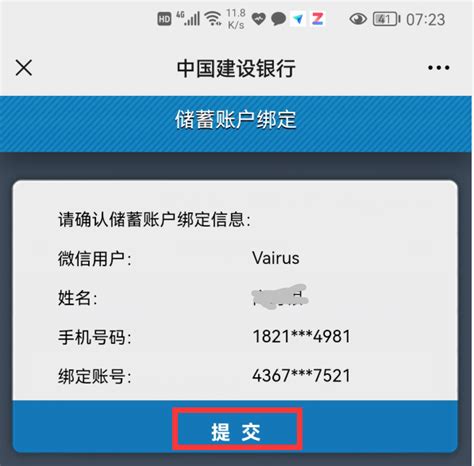Viewport: 474px width, 466px height.
Task: Tap the Wi-Fi status icon
Action: 213,18
